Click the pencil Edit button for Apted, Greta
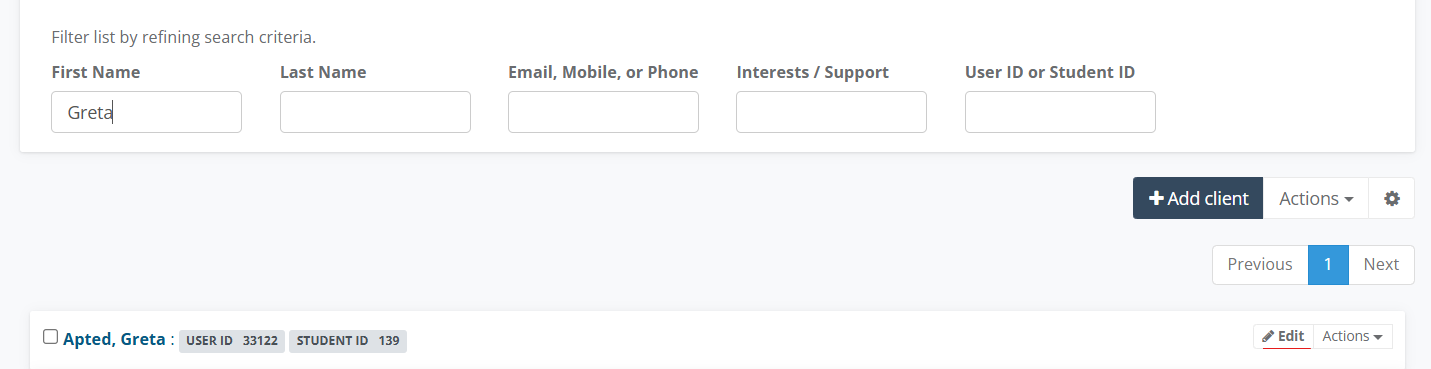The image size is (1431, 369). (1283, 337)
